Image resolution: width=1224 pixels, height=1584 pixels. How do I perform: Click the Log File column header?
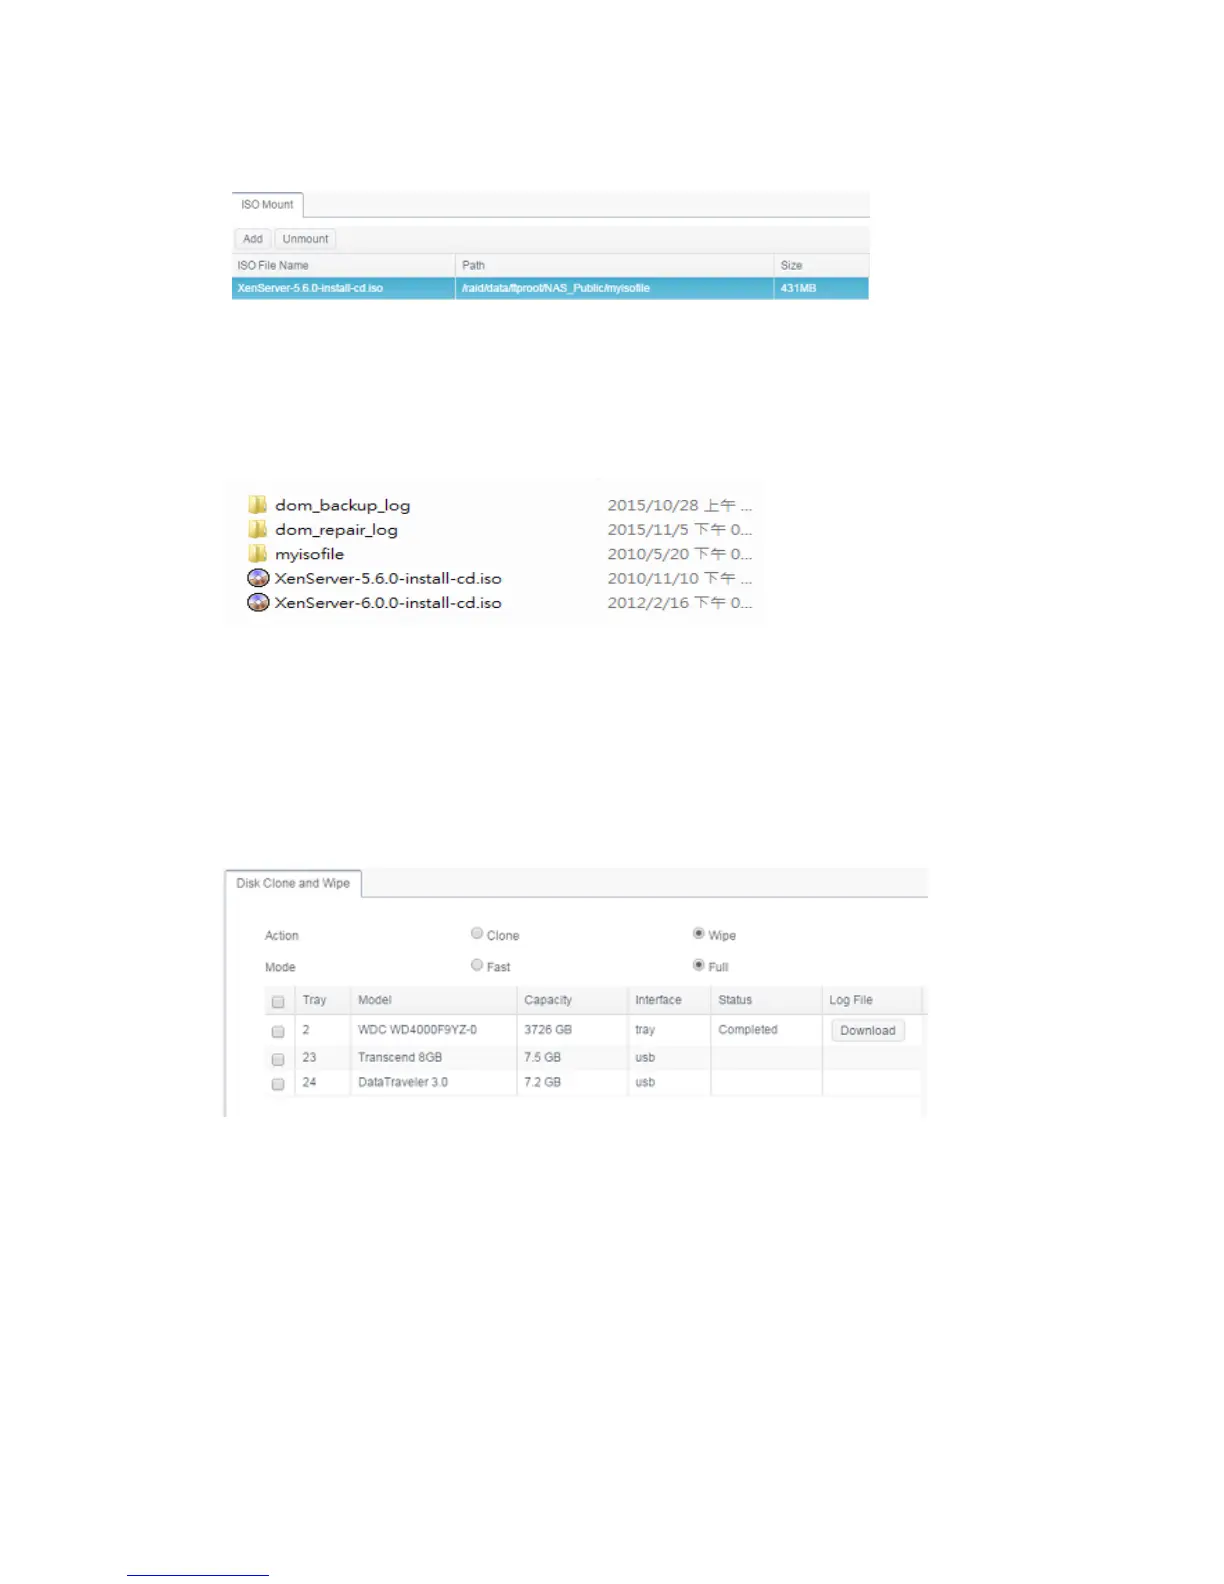click(x=872, y=1000)
